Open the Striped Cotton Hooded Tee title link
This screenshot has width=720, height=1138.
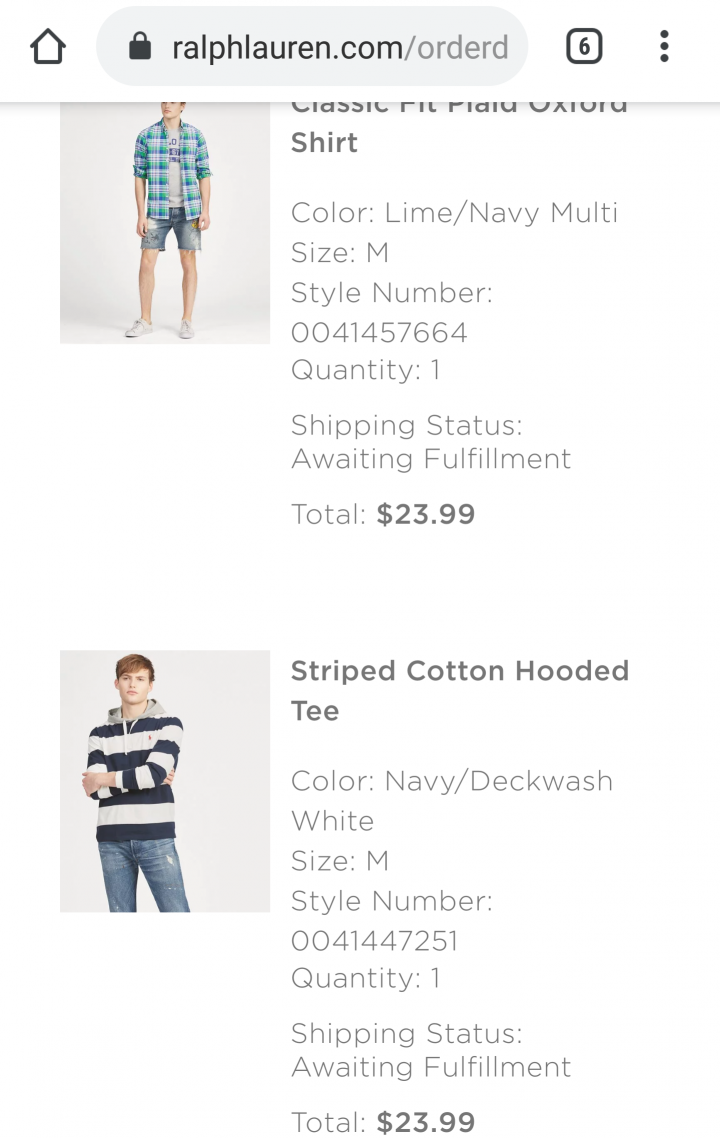(459, 690)
